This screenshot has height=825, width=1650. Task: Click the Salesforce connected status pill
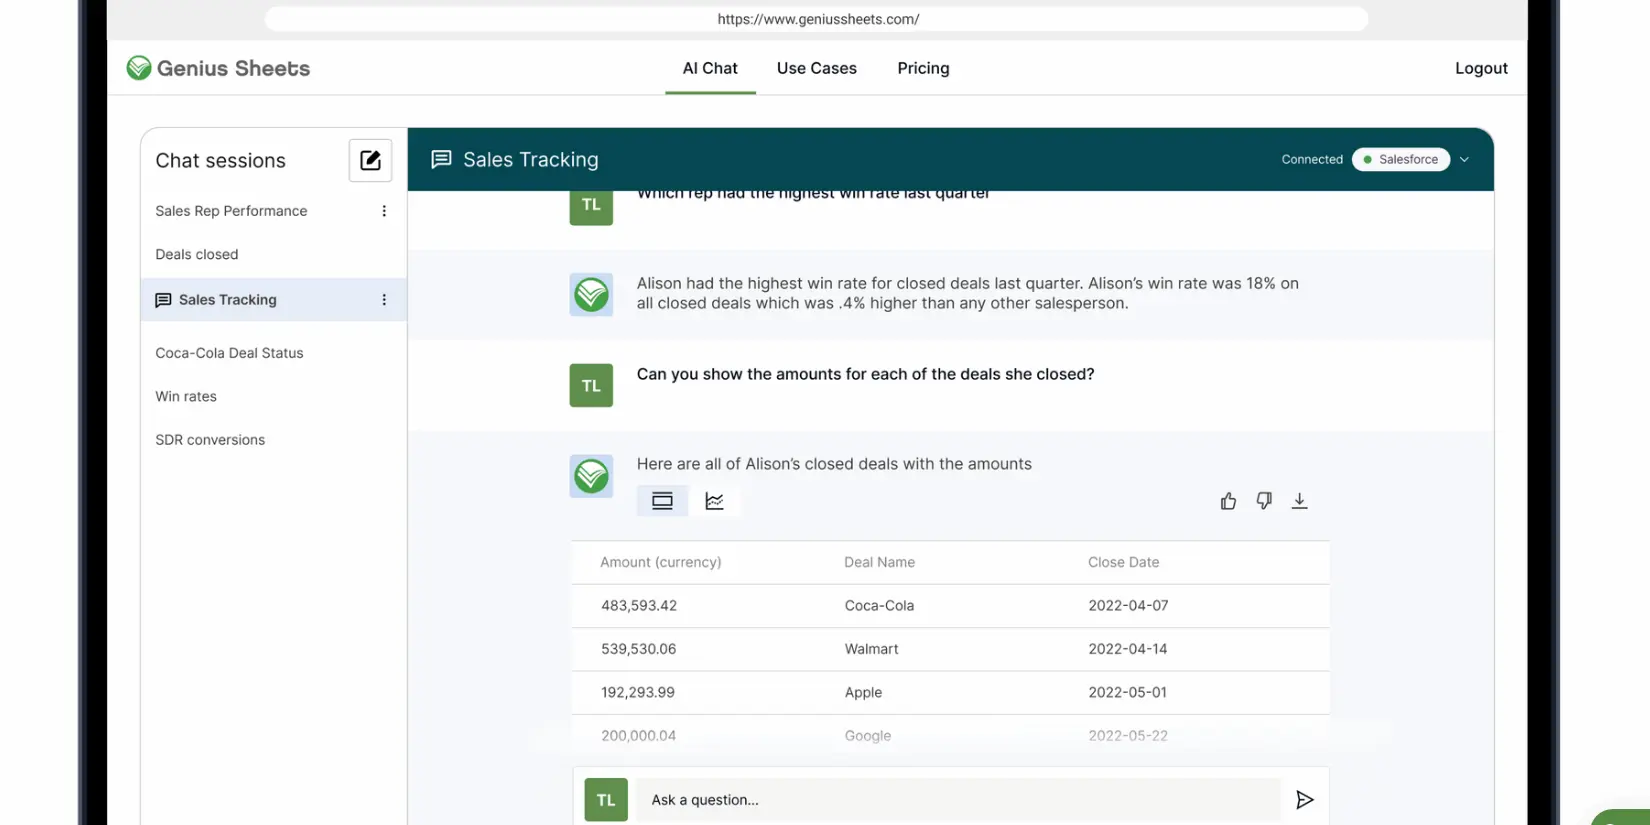1400,160
